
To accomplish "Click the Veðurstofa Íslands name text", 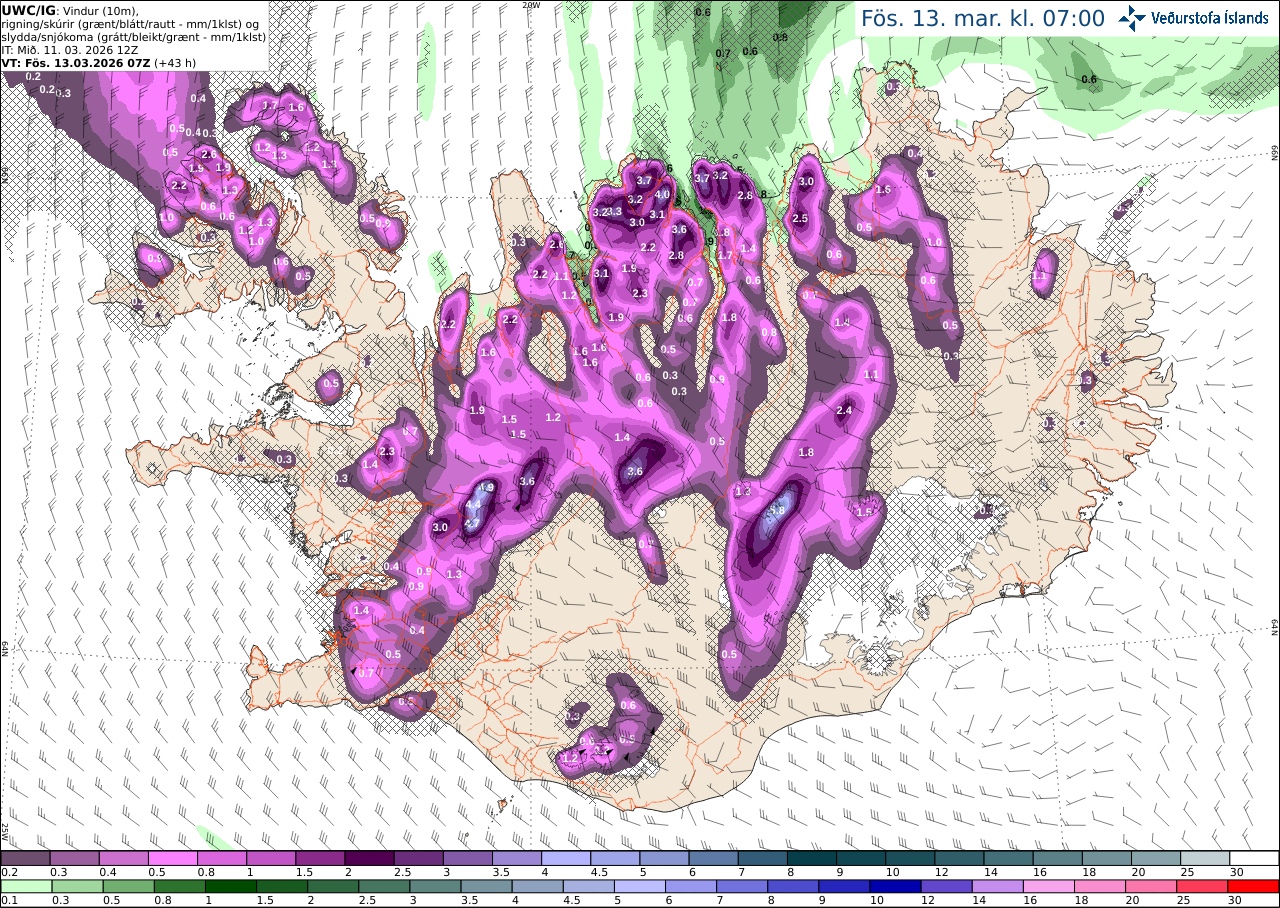I will click(1210, 18).
